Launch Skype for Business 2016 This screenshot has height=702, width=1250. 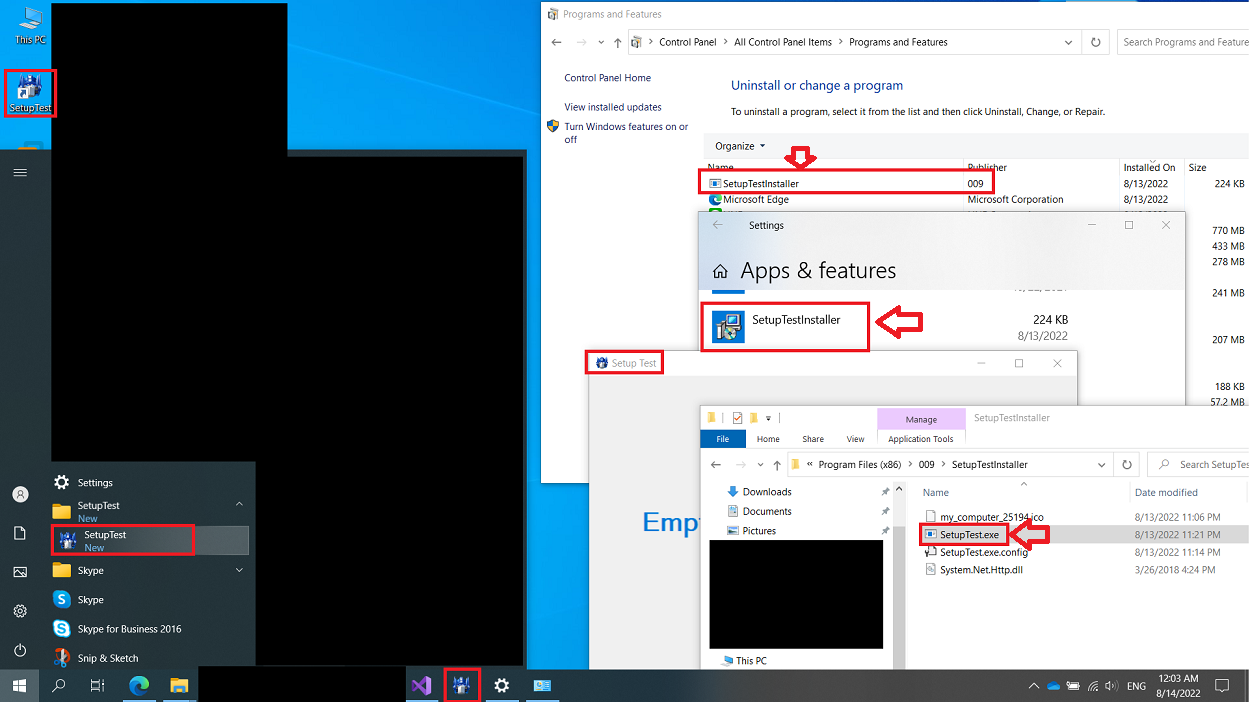(150, 629)
